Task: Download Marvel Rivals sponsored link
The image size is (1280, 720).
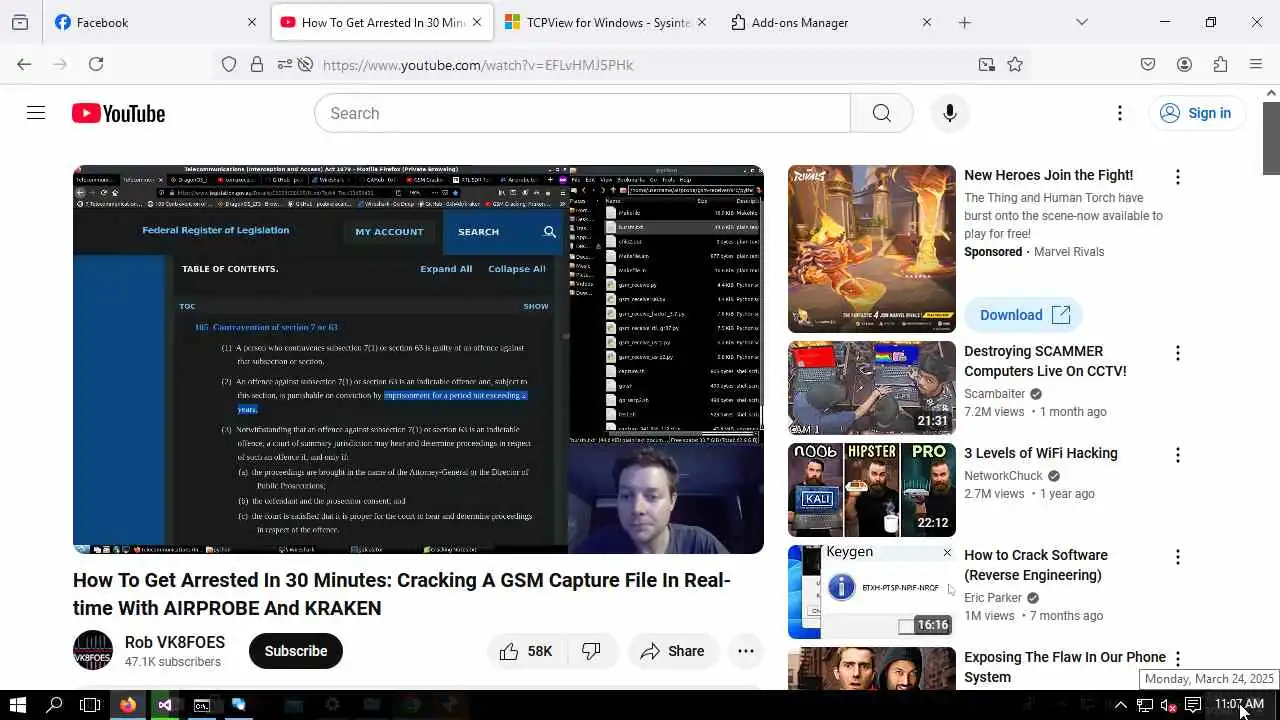Action: point(1024,315)
